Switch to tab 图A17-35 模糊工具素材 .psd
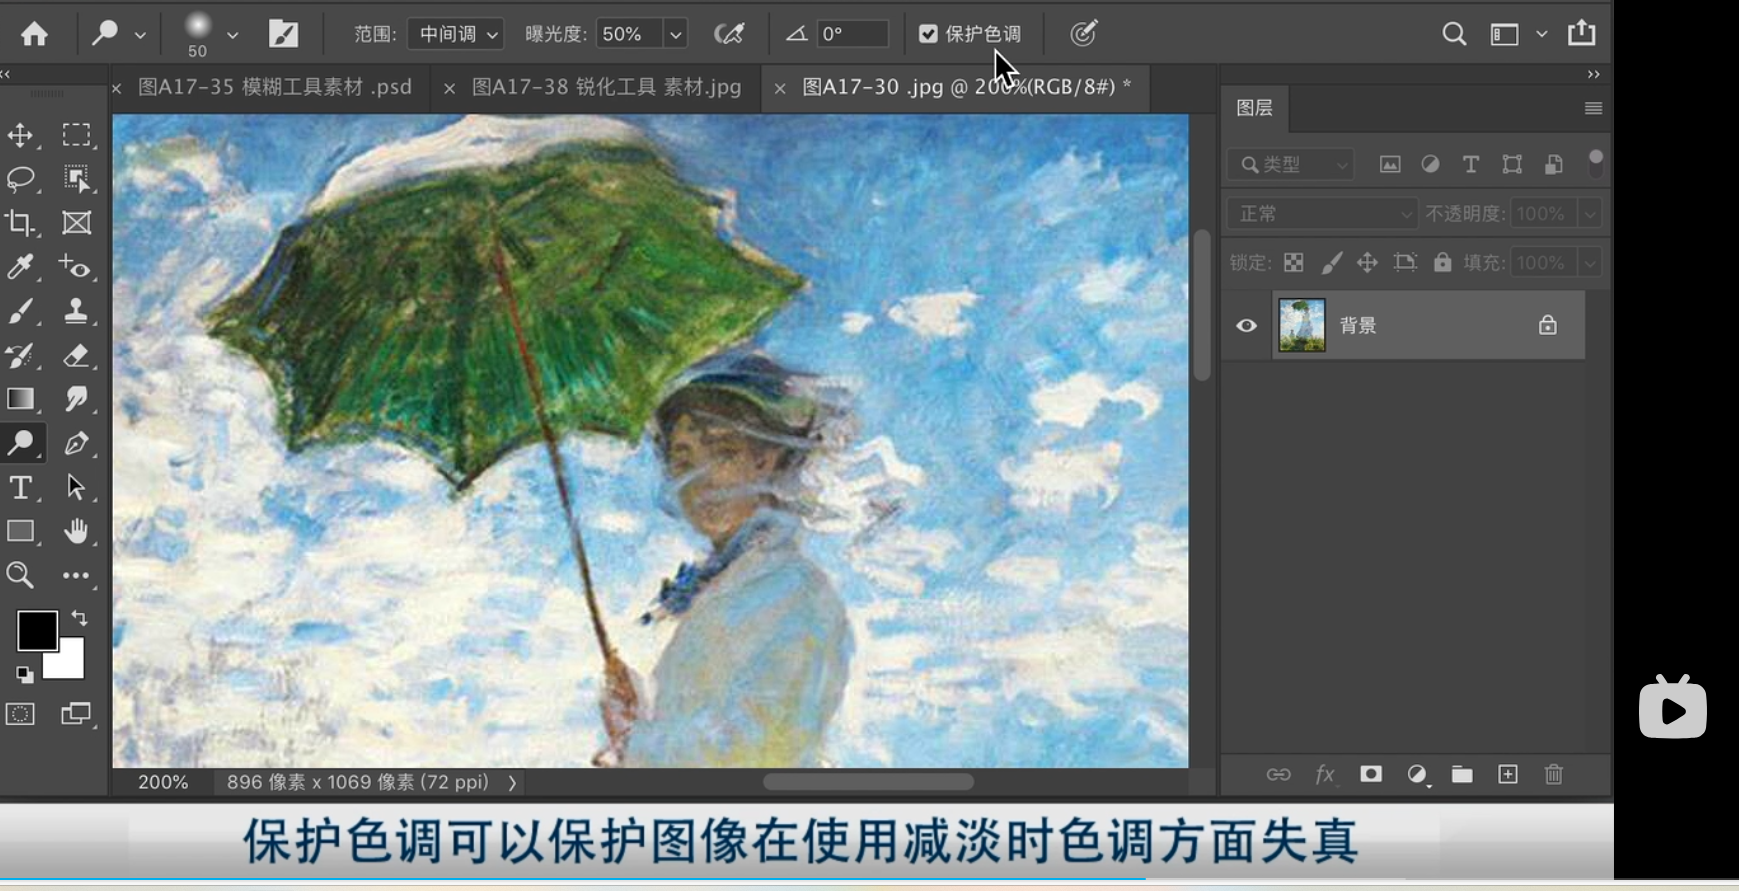This screenshot has width=1739, height=891. [x=275, y=87]
